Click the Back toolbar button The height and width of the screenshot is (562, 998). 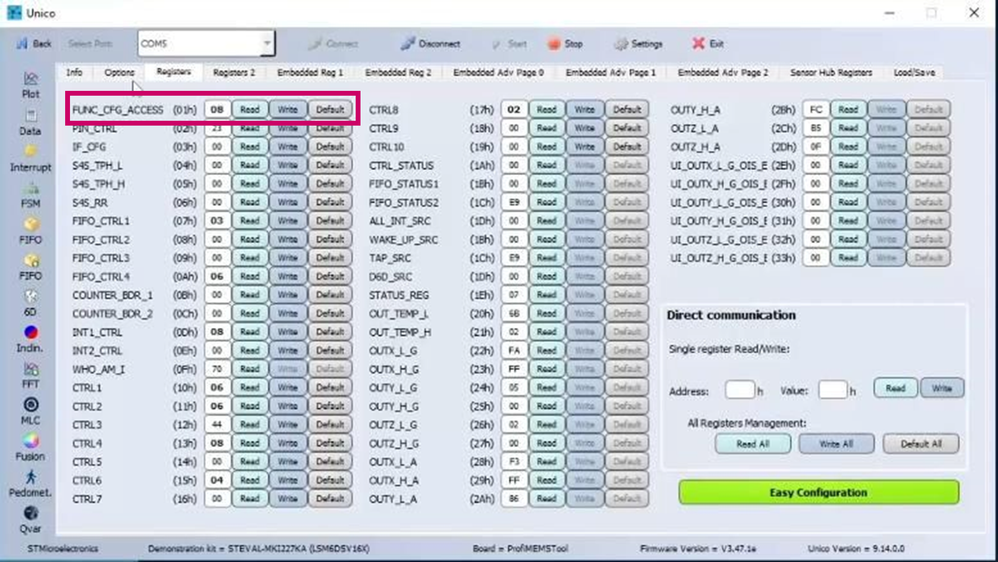tap(34, 43)
